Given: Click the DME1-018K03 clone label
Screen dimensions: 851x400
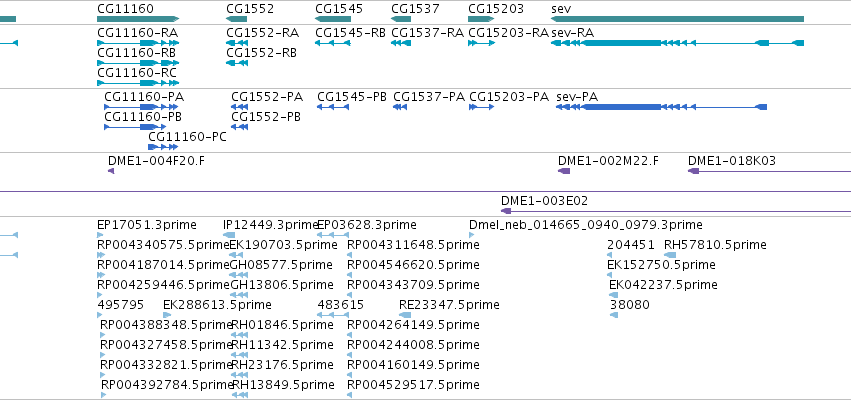Looking at the screenshot, I should click(x=732, y=161).
